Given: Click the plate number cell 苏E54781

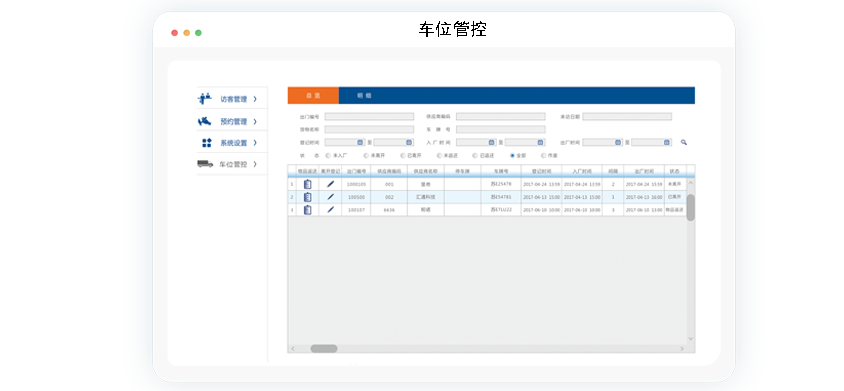Looking at the screenshot, I should (x=501, y=197).
